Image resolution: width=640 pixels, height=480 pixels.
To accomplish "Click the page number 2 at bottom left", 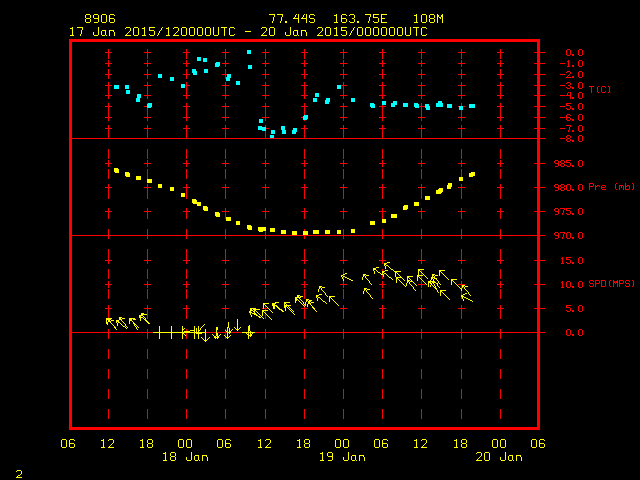I will pyautogui.click(x=19, y=474).
